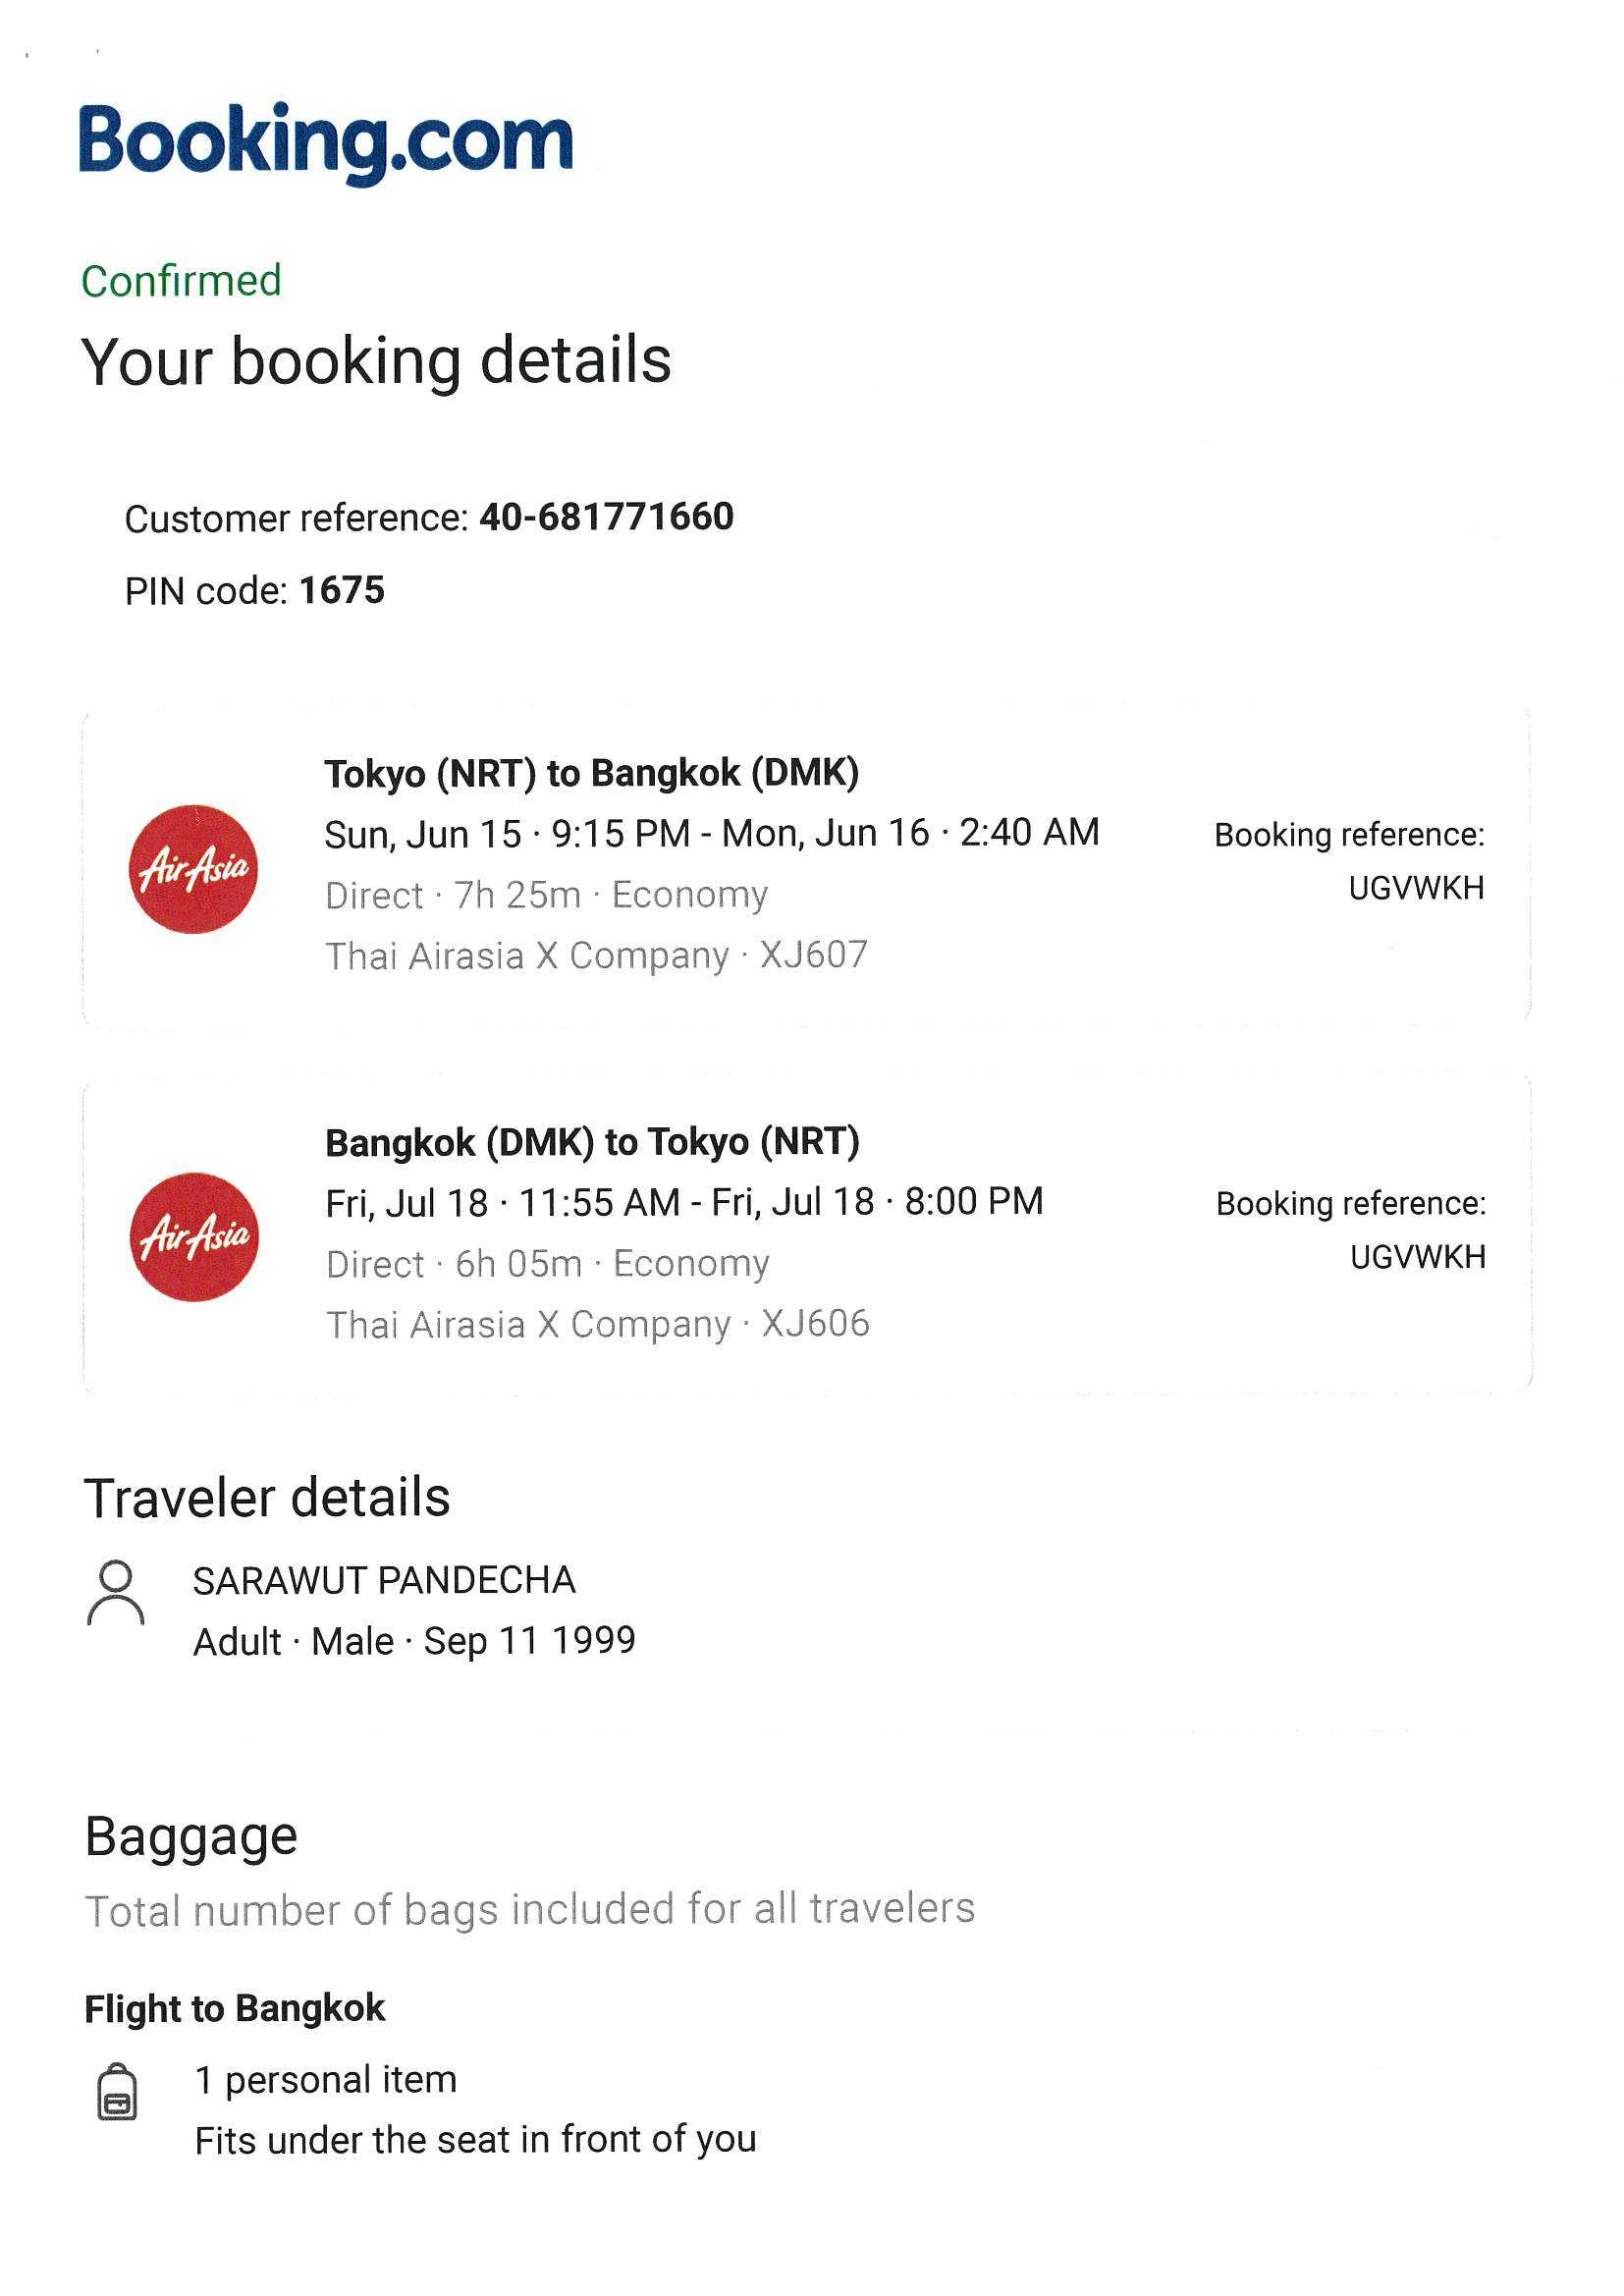
Task: Click booking reference UGVWKH on first flight
Action: pos(1415,887)
